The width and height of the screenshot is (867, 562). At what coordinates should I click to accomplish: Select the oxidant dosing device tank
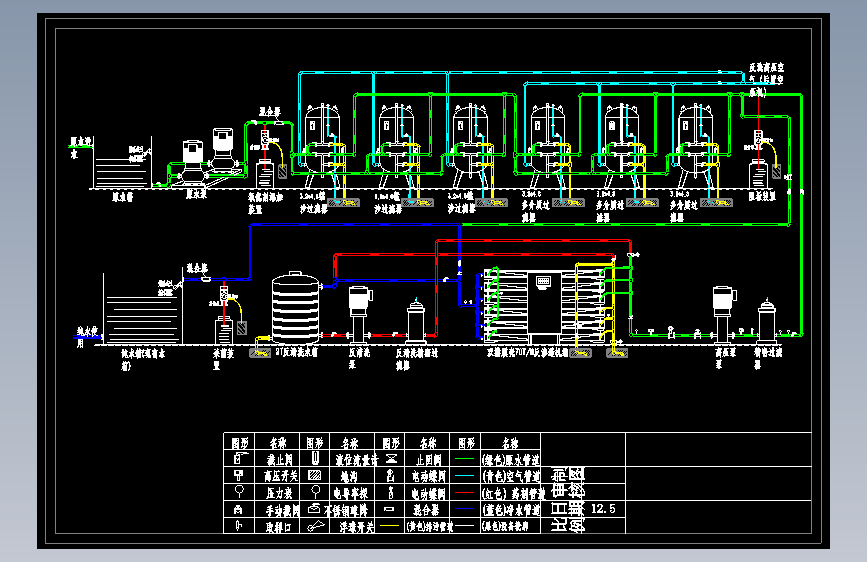click(x=265, y=174)
